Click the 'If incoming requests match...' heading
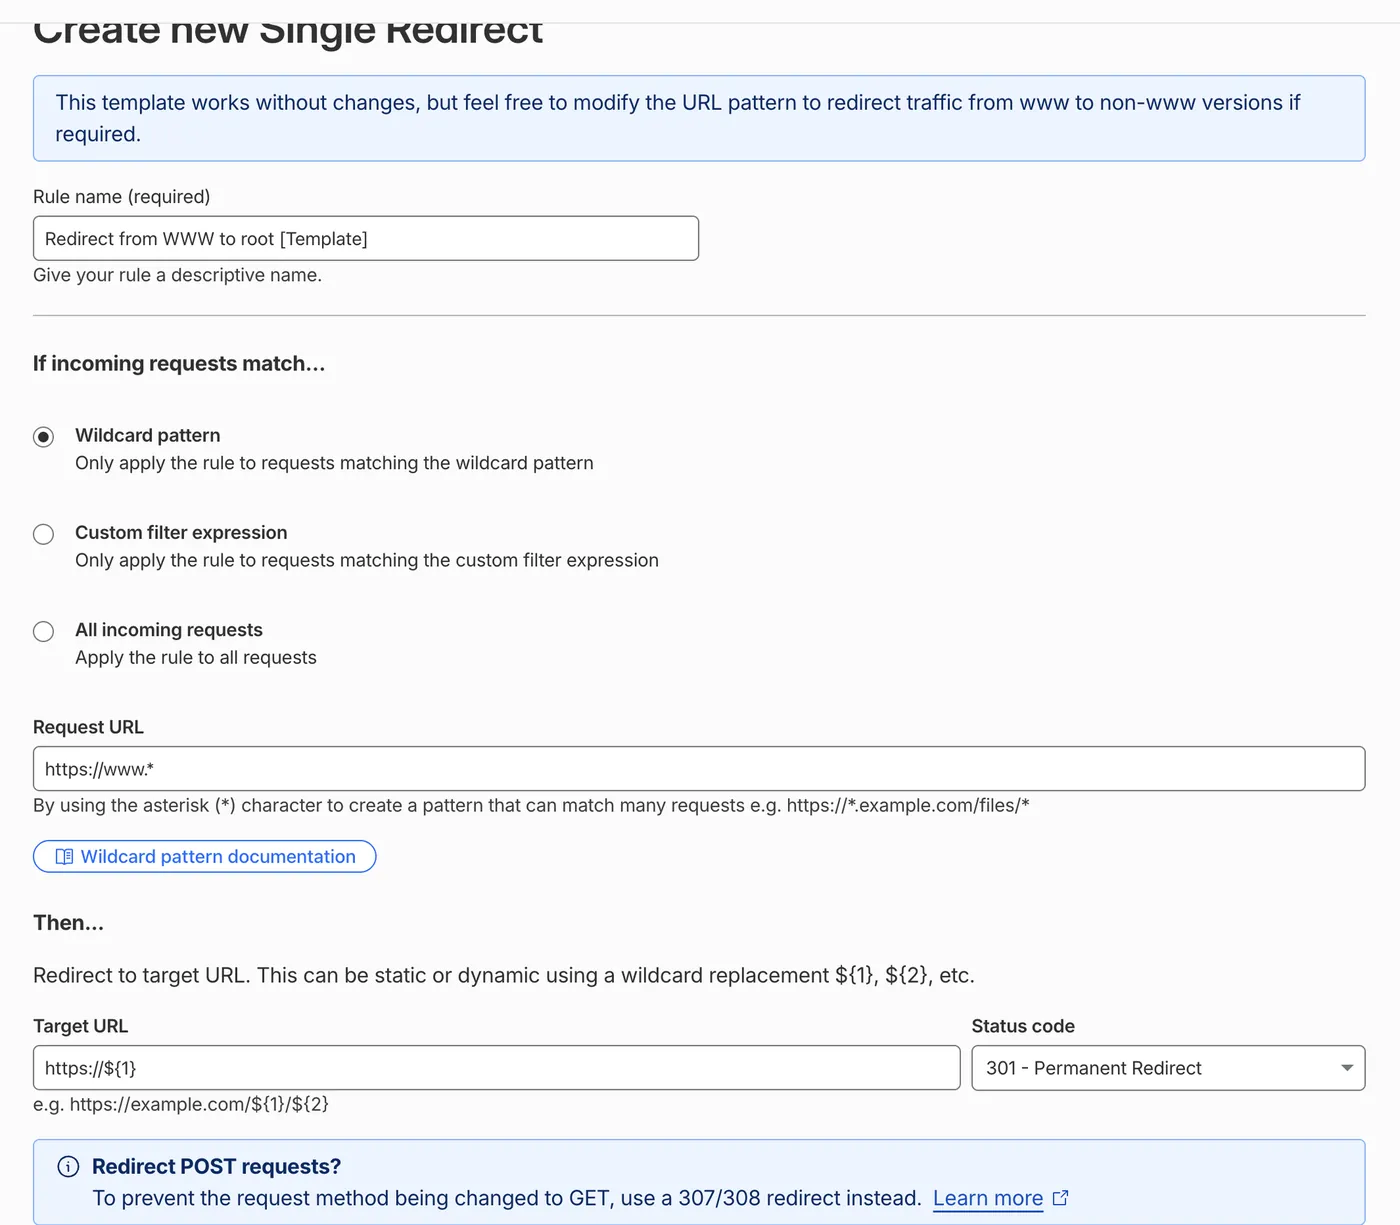This screenshot has width=1400, height=1225. 179,364
